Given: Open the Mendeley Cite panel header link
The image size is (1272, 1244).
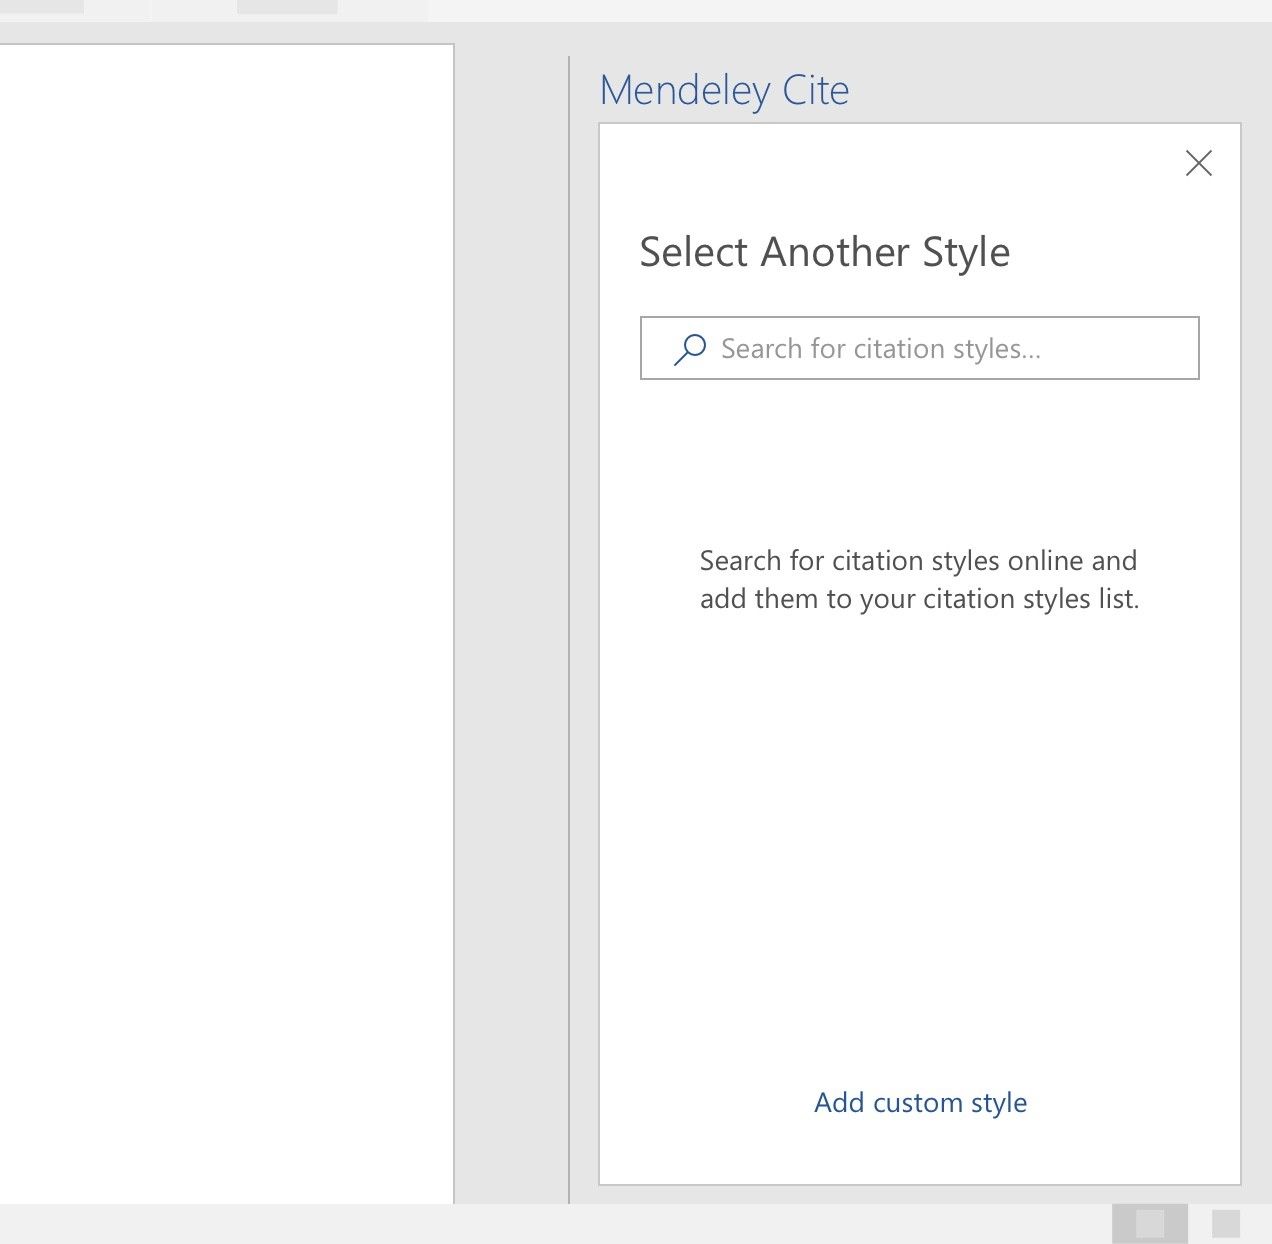Looking at the screenshot, I should click(724, 90).
